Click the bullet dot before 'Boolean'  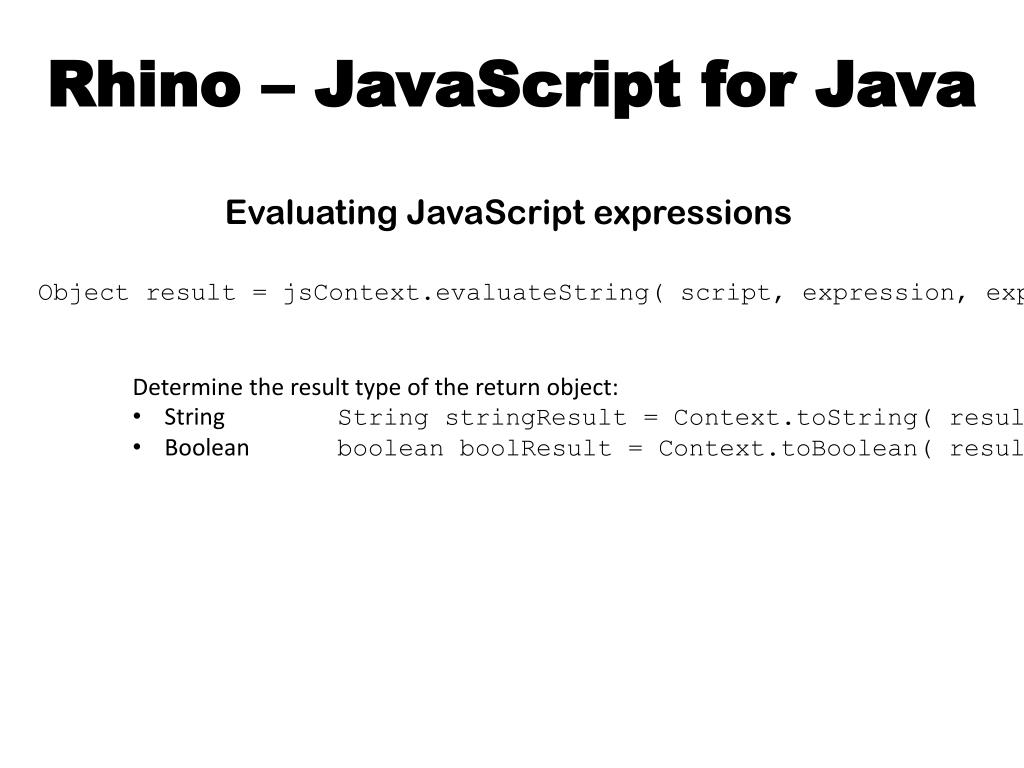coord(136,447)
